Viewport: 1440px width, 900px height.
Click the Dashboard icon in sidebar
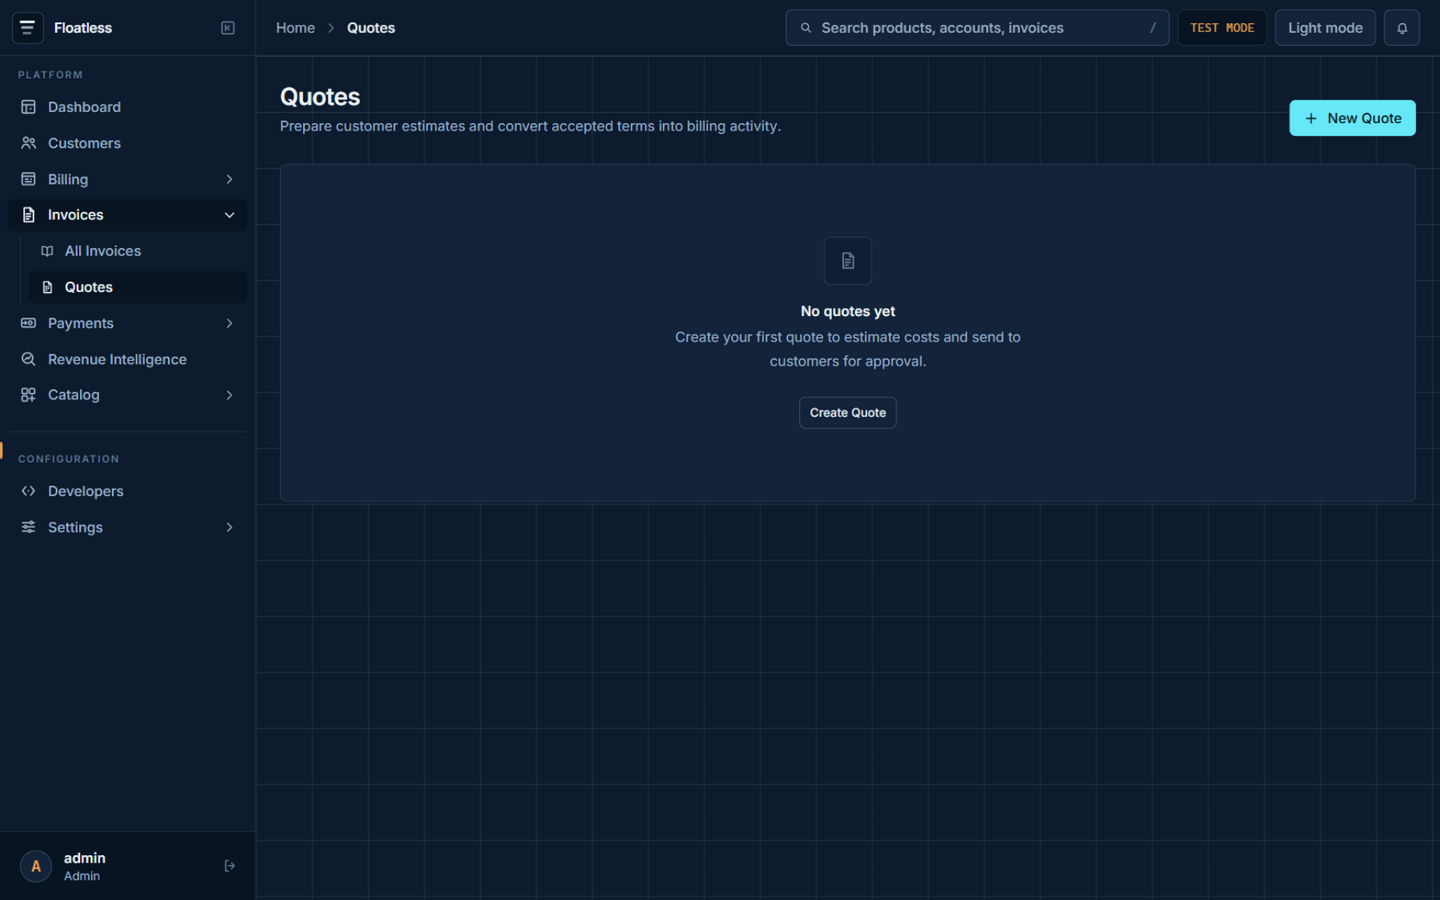(28, 107)
